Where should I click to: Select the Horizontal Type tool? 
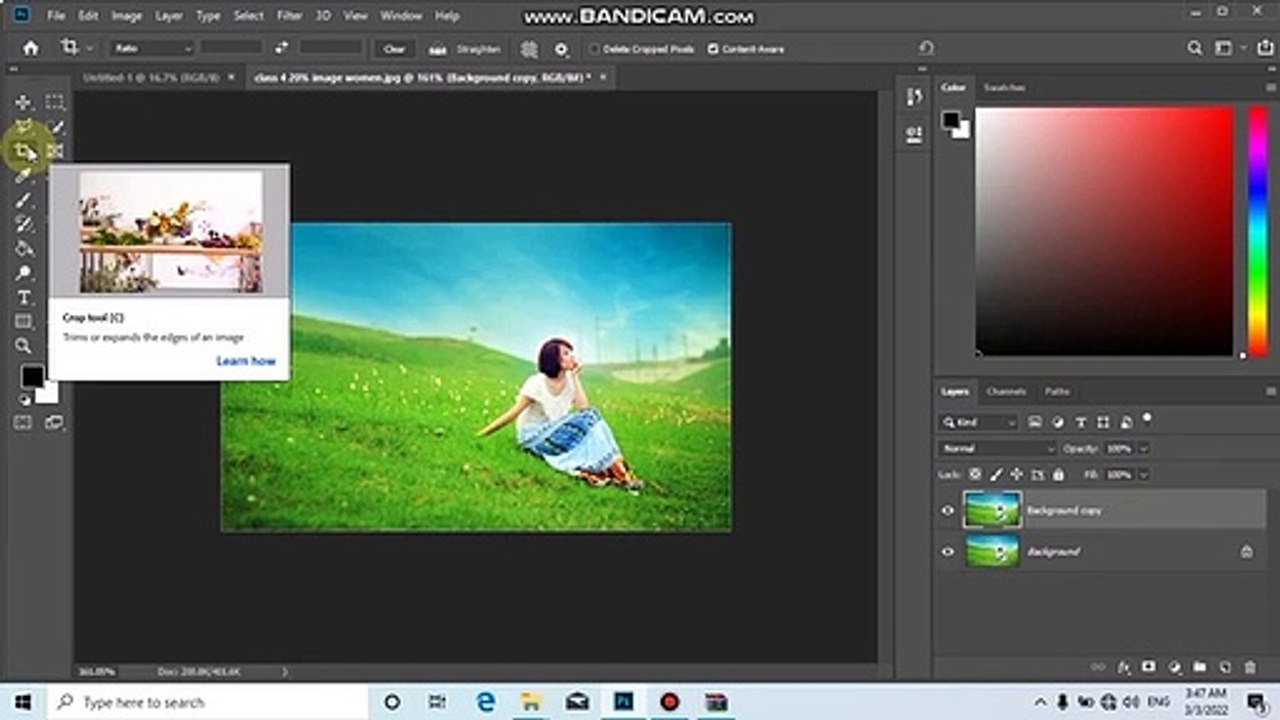(x=23, y=298)
